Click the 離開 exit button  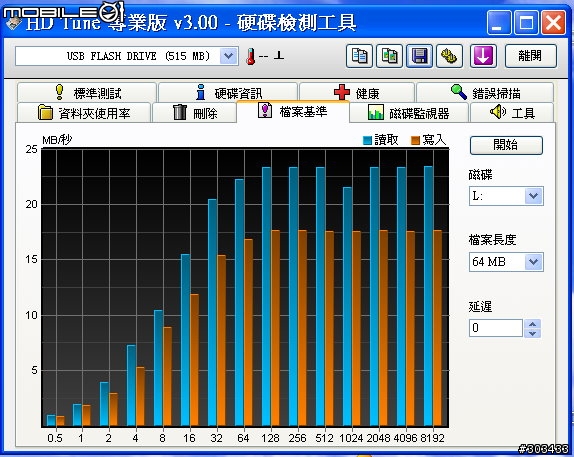(x=530, y=56)
